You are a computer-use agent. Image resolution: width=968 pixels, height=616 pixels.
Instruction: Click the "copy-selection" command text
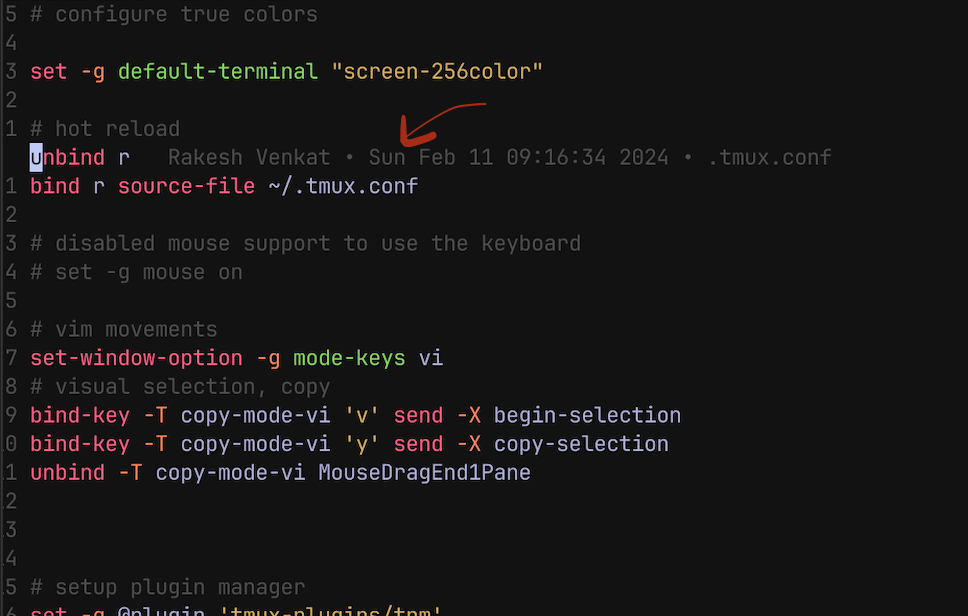(x=581, y=444)
